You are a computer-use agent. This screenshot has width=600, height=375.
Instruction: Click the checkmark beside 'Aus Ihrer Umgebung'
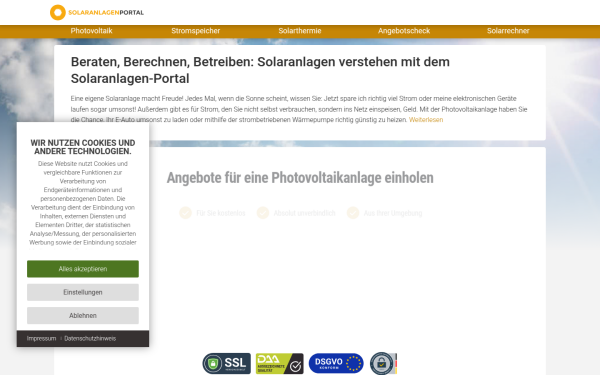[353, 213]
